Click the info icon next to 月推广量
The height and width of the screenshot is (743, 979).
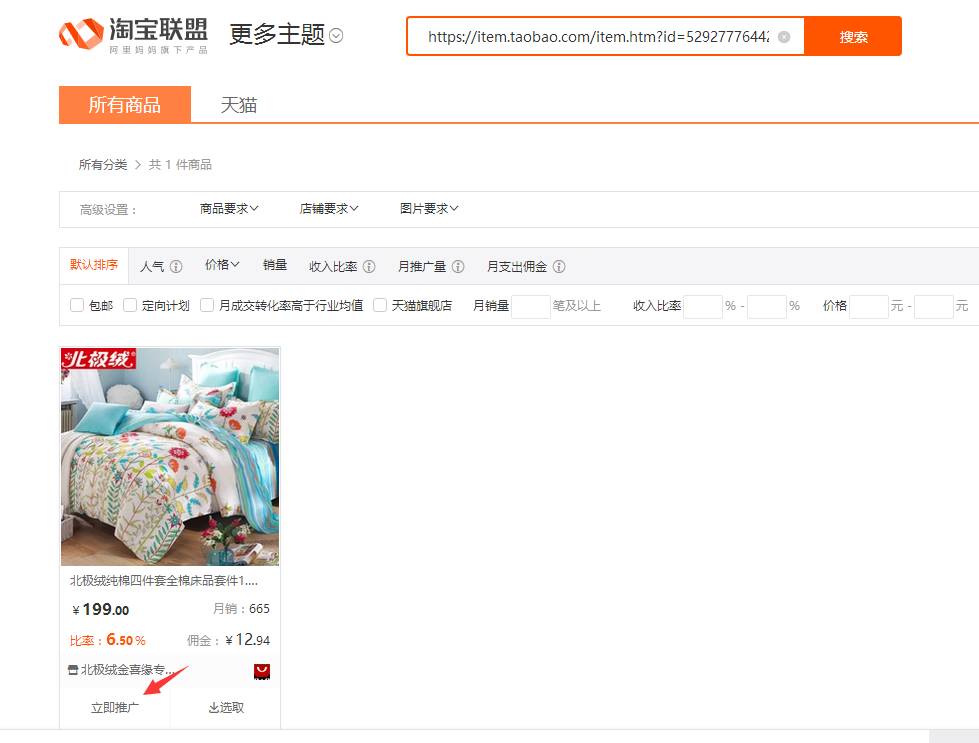point(458,267)
